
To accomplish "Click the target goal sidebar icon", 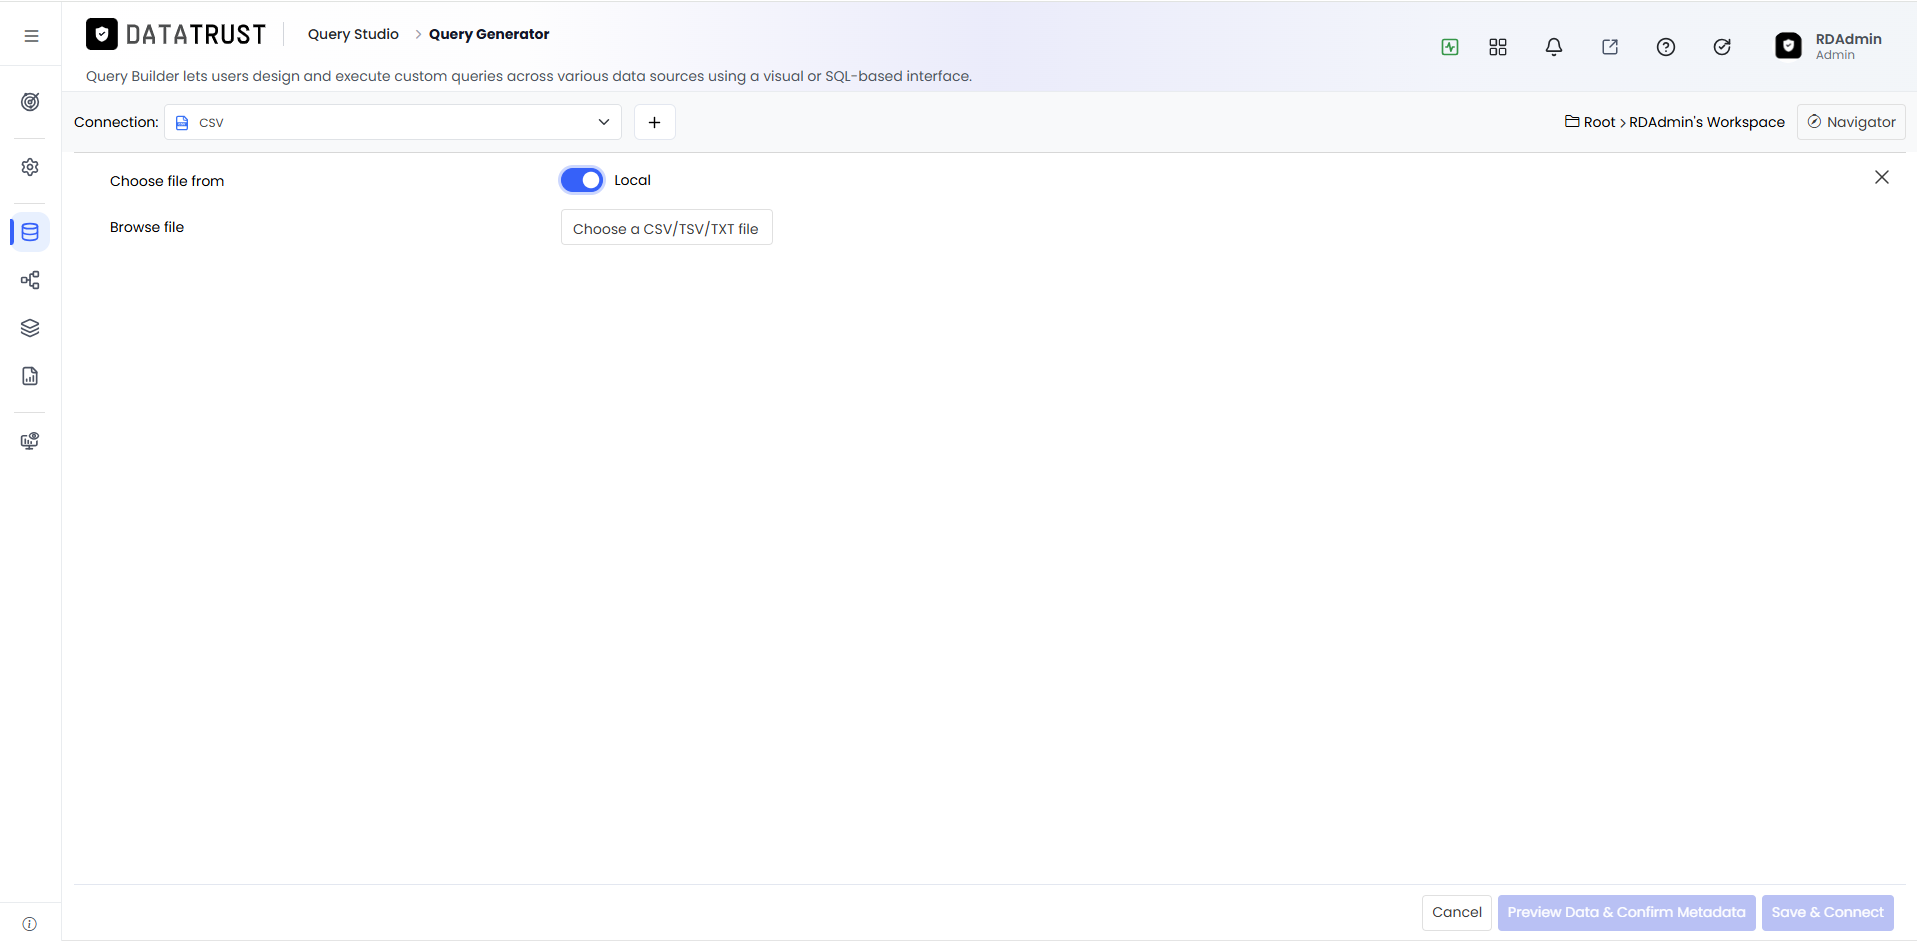I will pyautogui.click(x=30, y=102).
